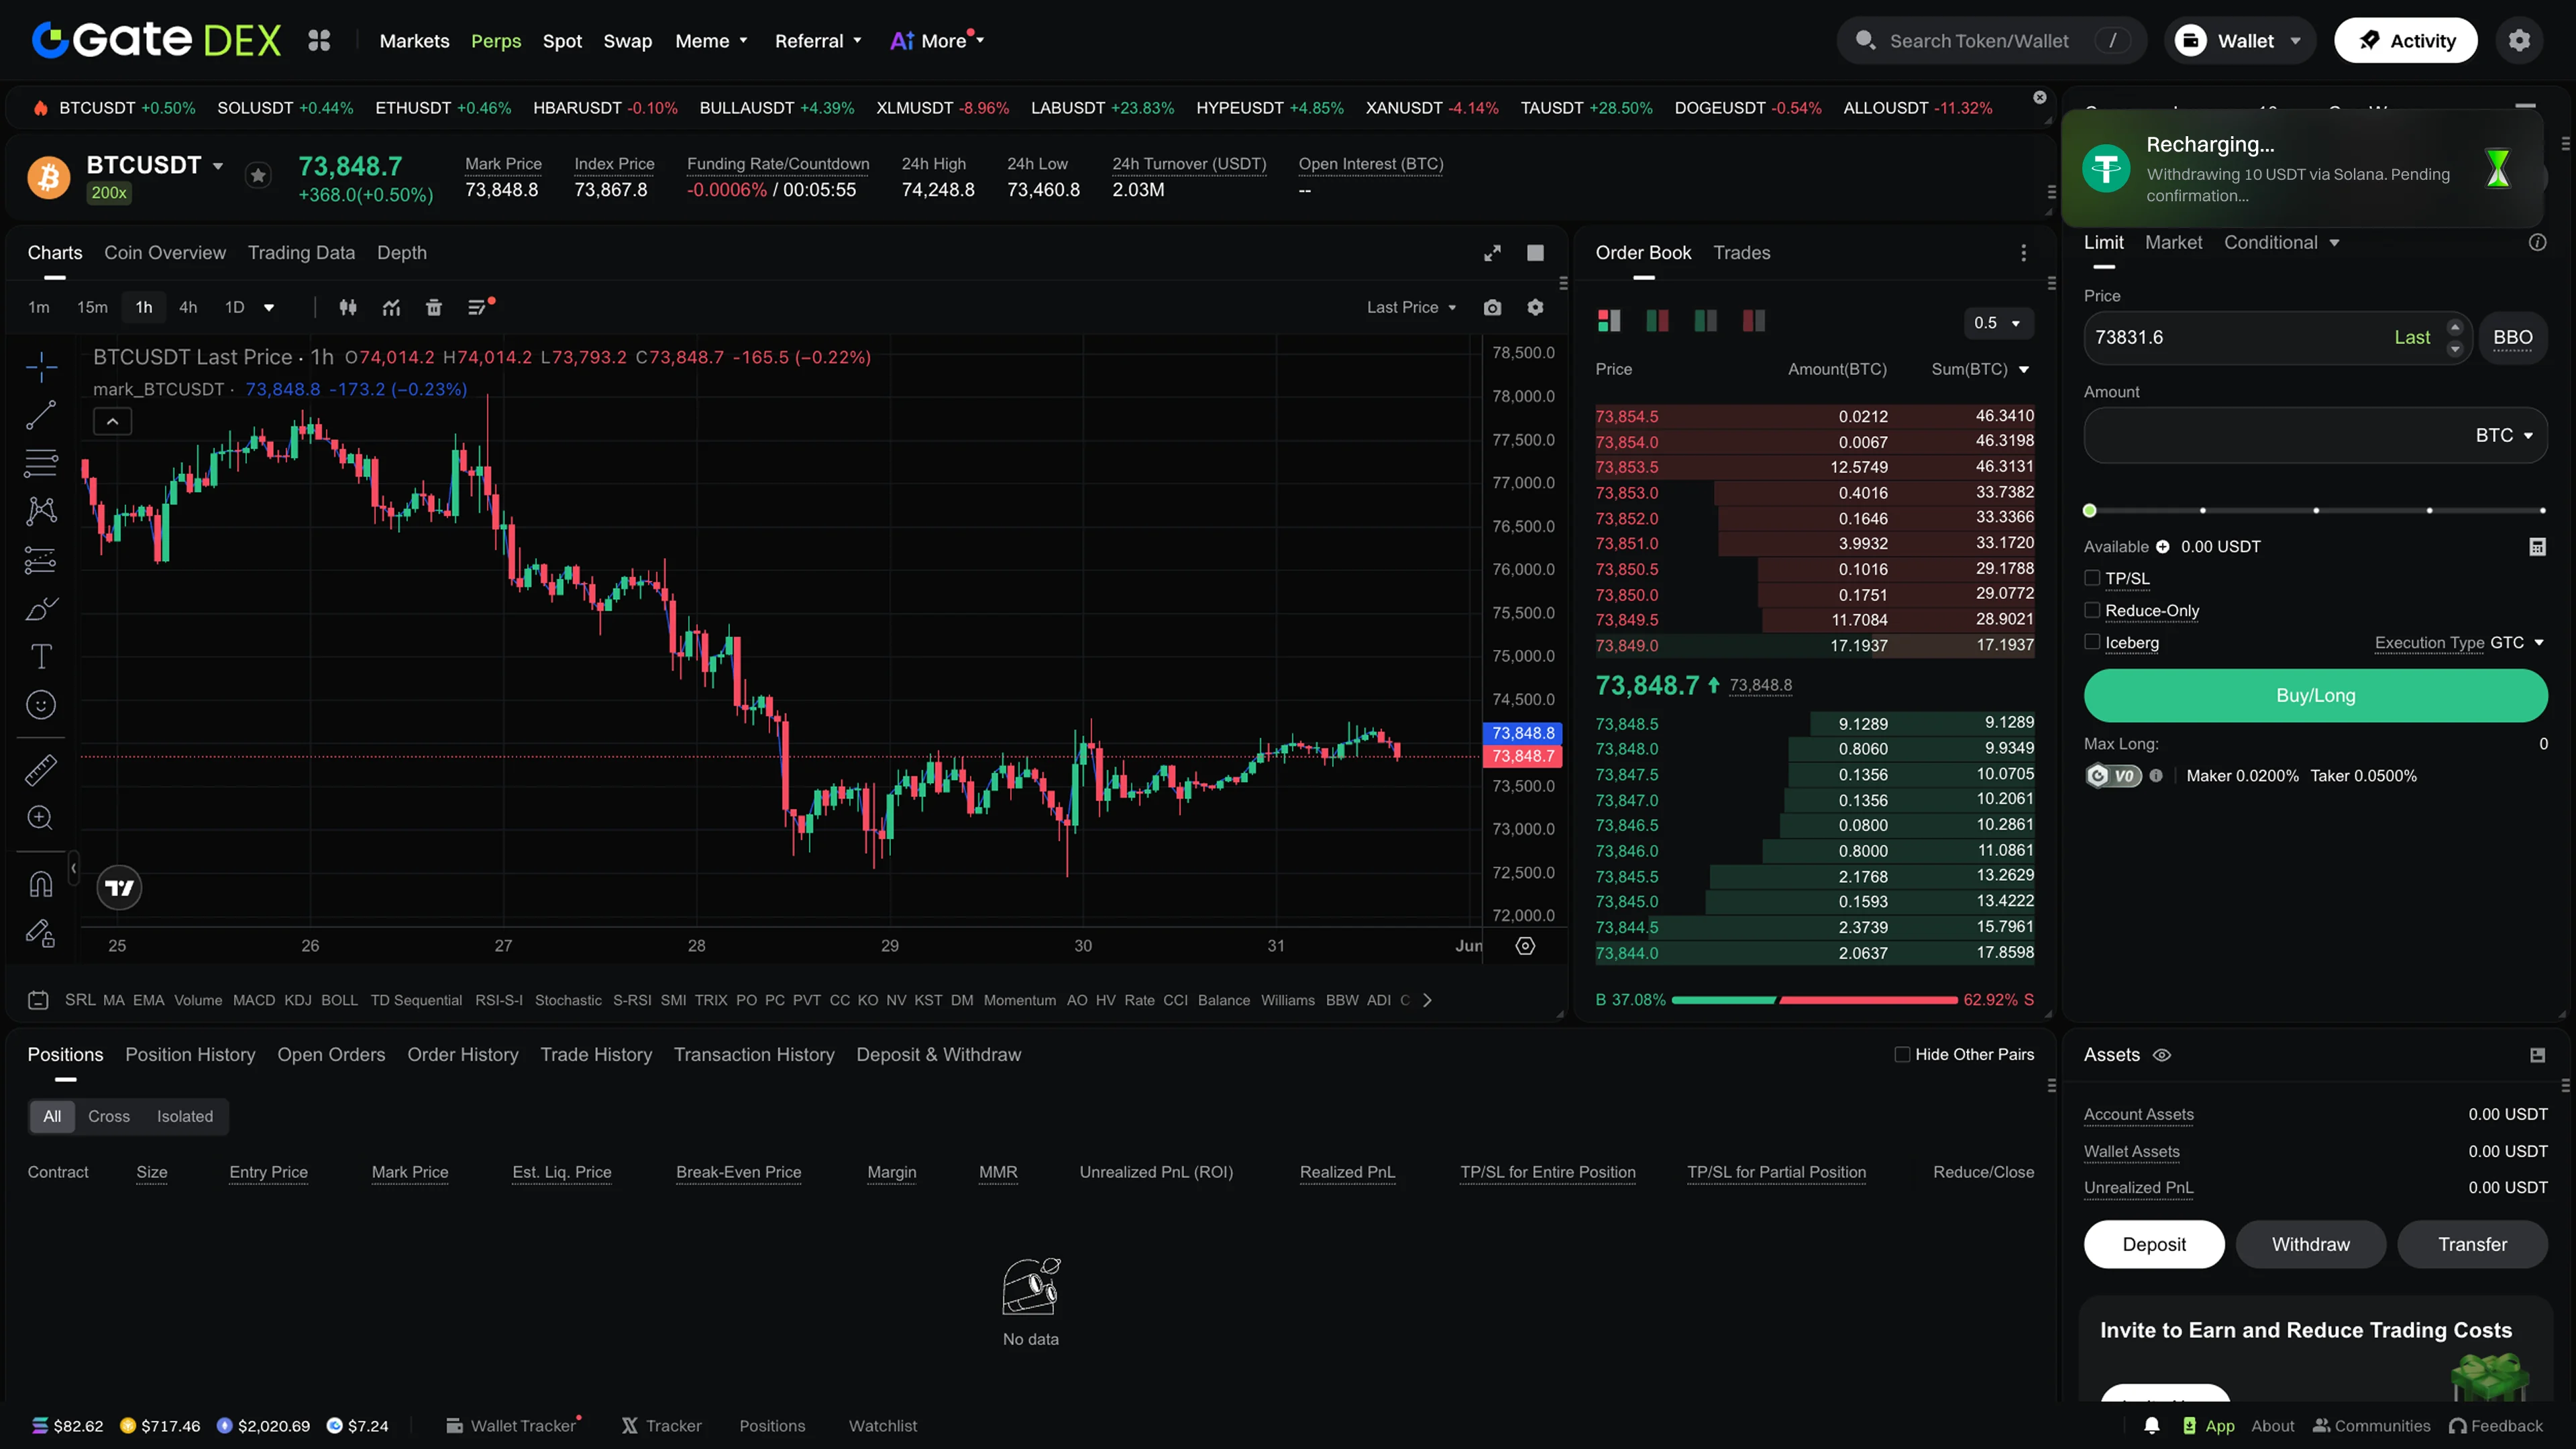Image resolution: width=2576 pixels, height=1449 pixels.
Task: Activate the chart zoom-in tool
Action: (41, 818)
